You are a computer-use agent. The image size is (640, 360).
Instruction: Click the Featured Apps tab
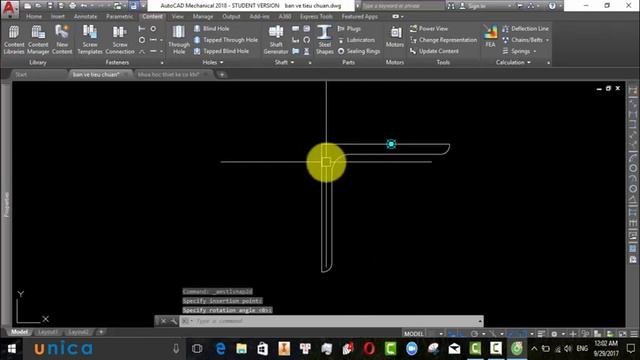tap(360, 17)
